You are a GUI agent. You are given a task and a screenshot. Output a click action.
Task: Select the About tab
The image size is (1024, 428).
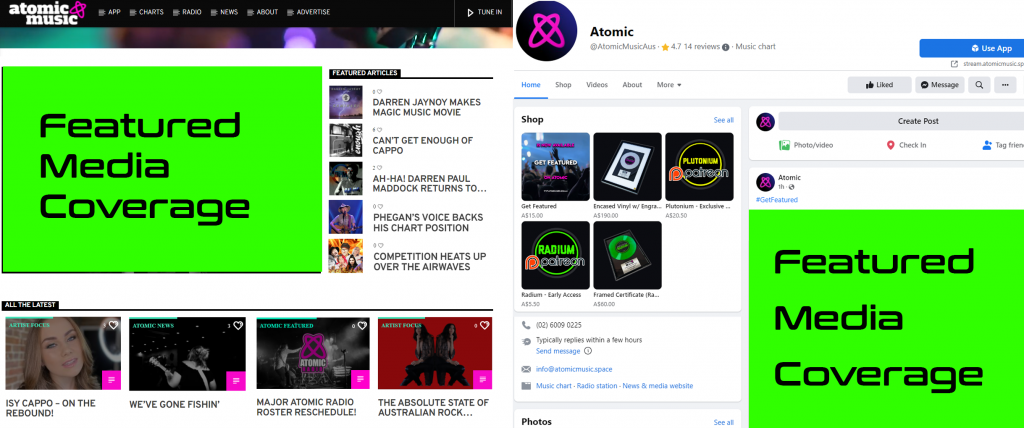pyautogui.click(x=632, y=85)
